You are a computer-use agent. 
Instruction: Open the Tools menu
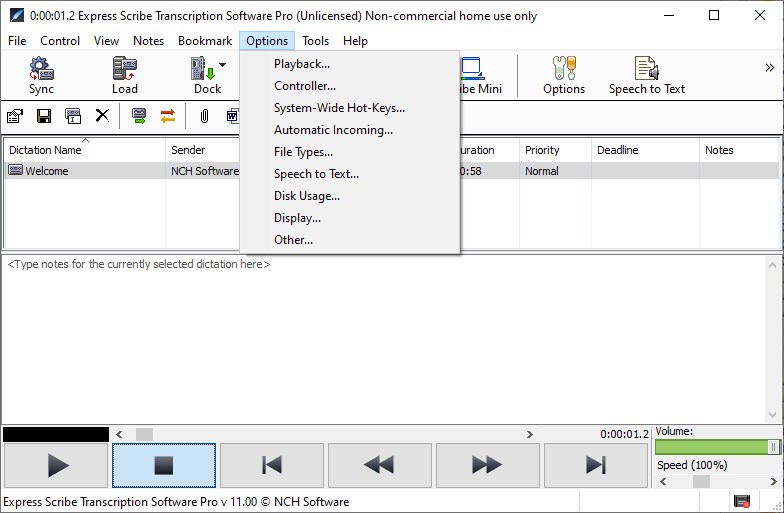(316, 40)
